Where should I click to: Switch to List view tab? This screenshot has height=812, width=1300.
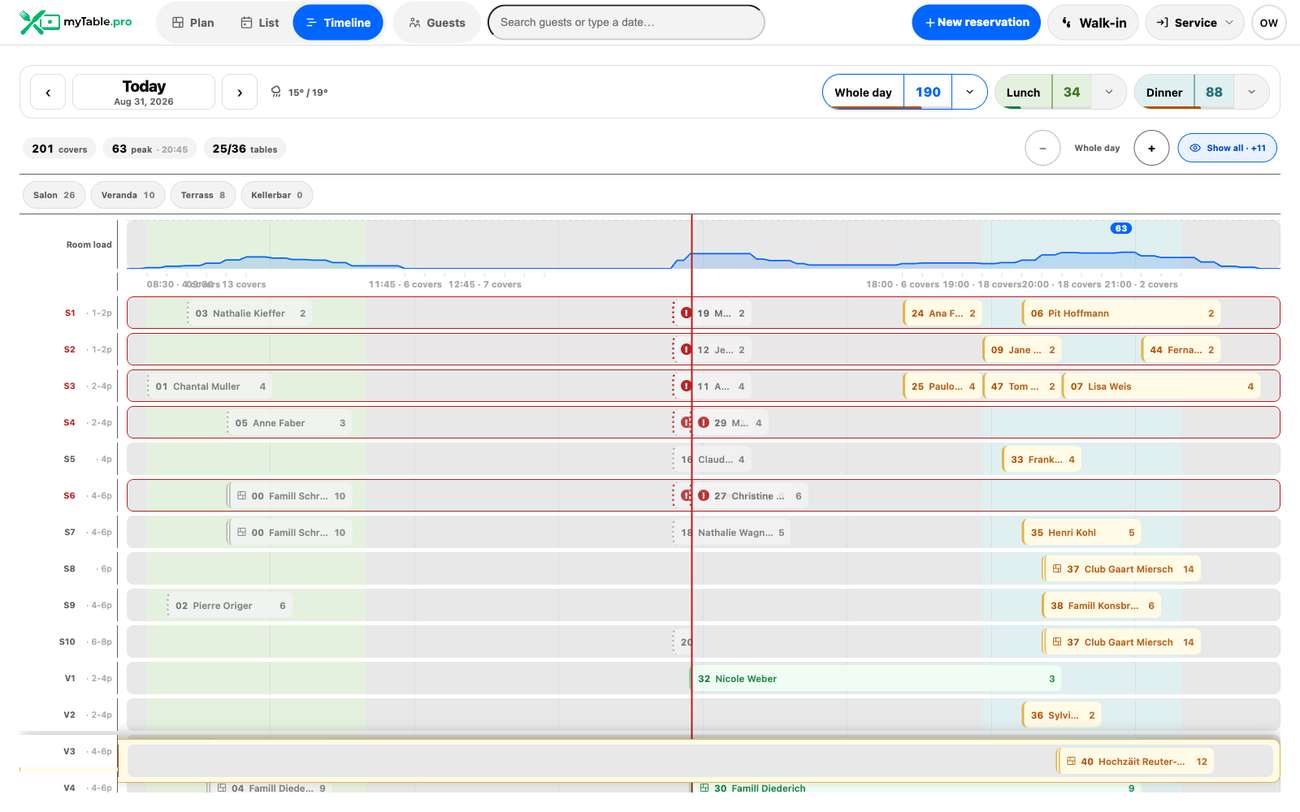[x=260, y=22]
